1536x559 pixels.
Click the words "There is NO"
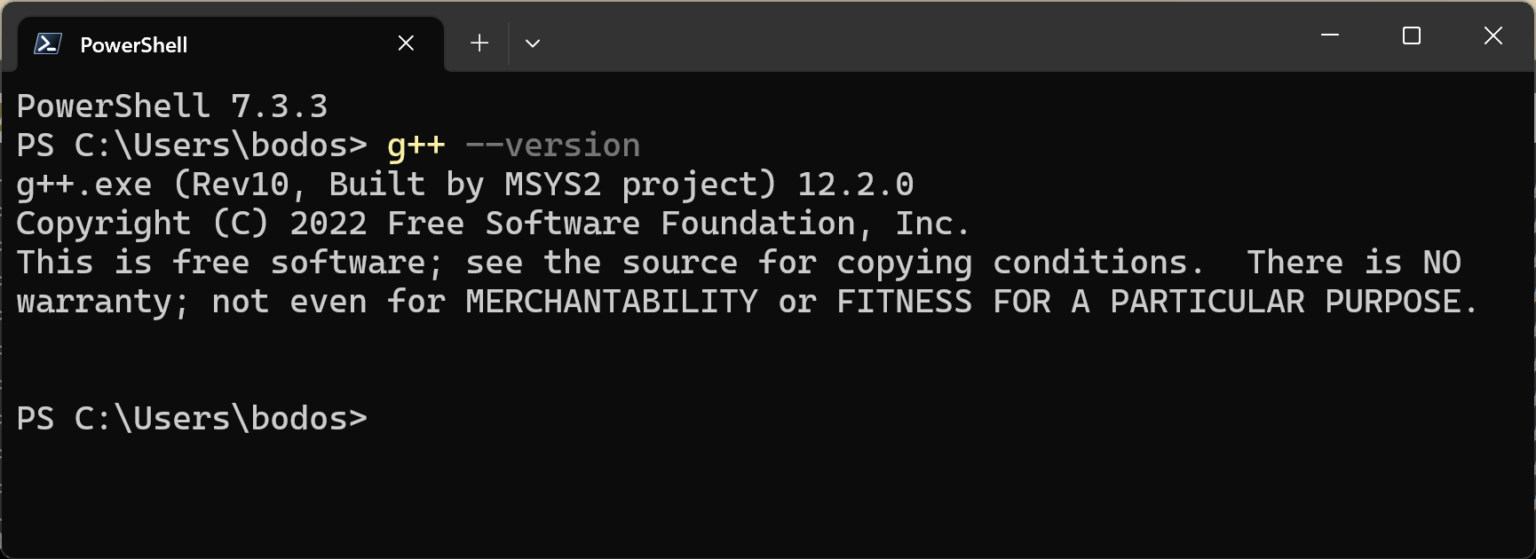coord(1353,263)
